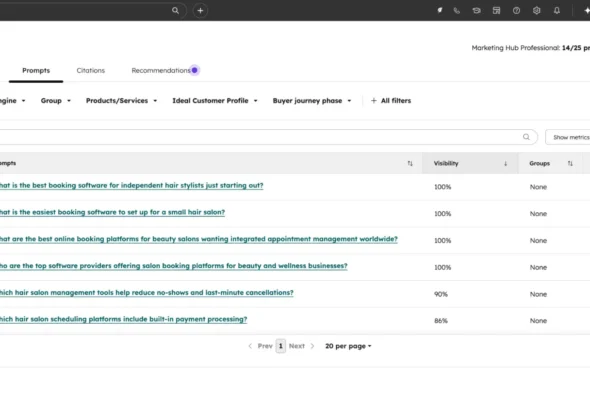Open the Products/Services filter dropdown
This screenshot has width=590, height=410.
coord(121,100)
